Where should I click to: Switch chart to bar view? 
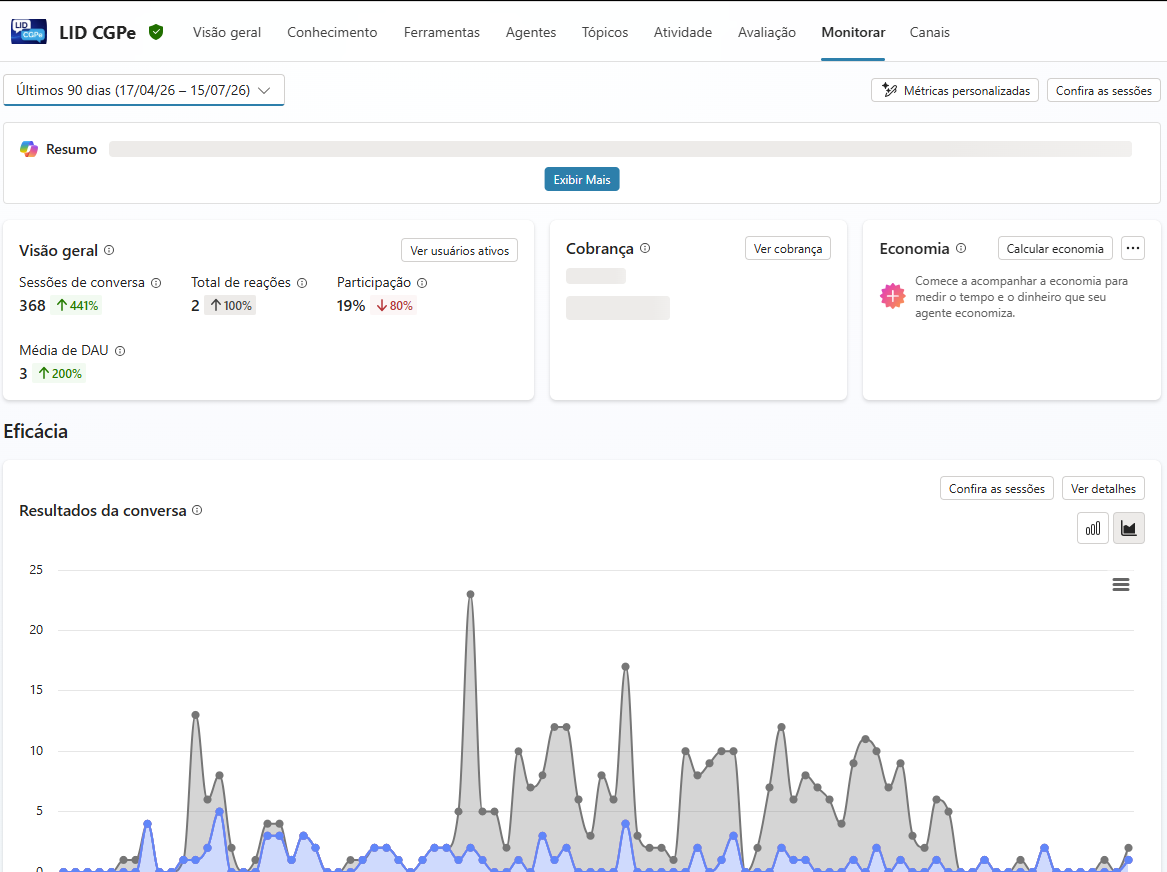1093,528
